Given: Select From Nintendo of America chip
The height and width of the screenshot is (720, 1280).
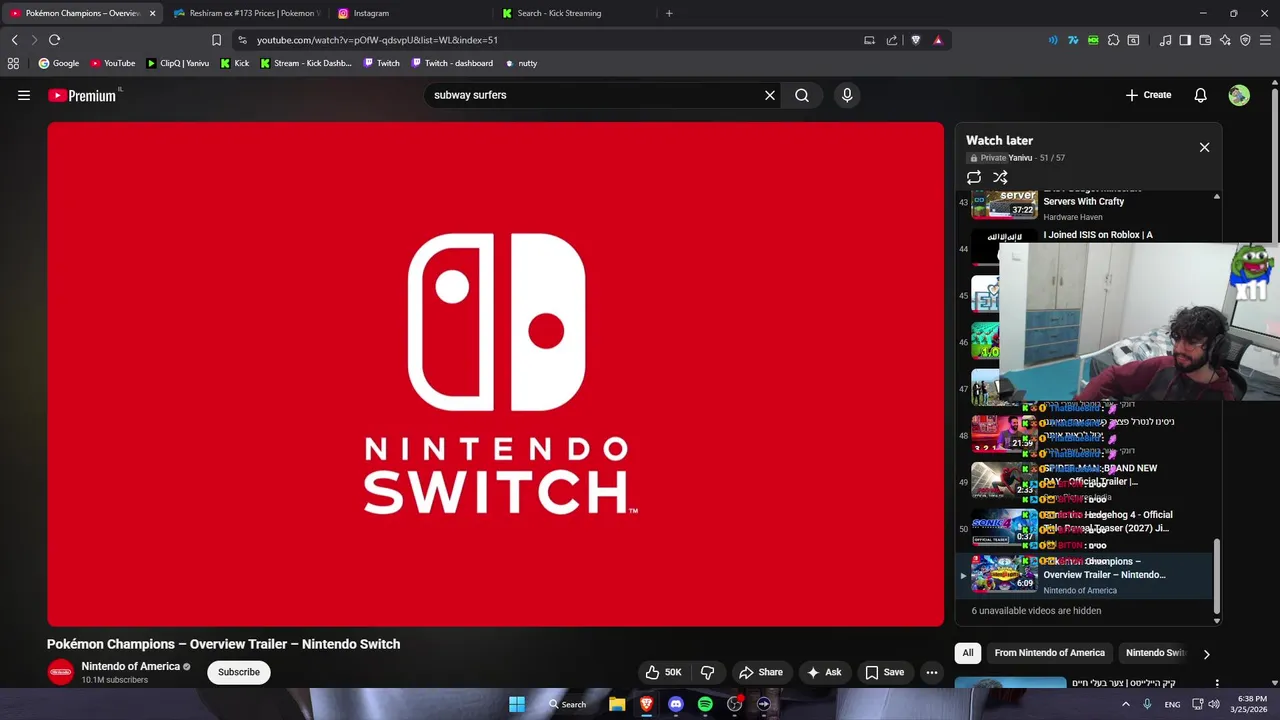Looking at the screenshot, I should (1049, 653).
